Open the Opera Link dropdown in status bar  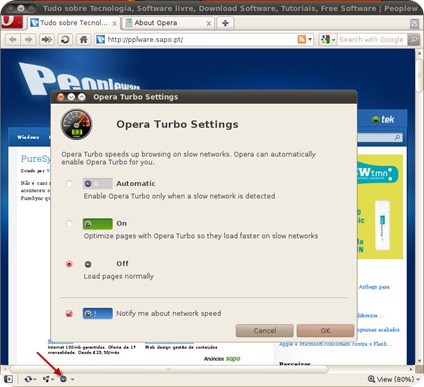pos(35,379)
